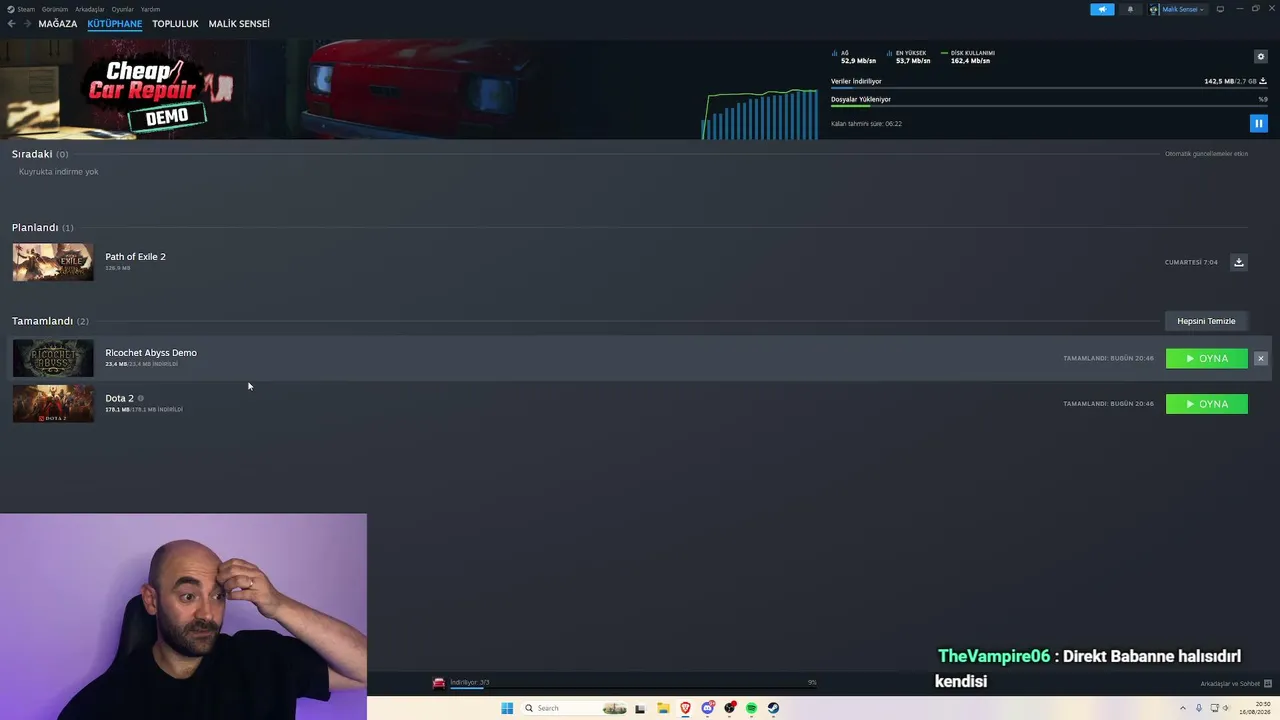Click the DİSK KULLANIMI 162,4 Mb/sn stat
The height and width of the screenshot is (720, 1280).
point(968,57)
